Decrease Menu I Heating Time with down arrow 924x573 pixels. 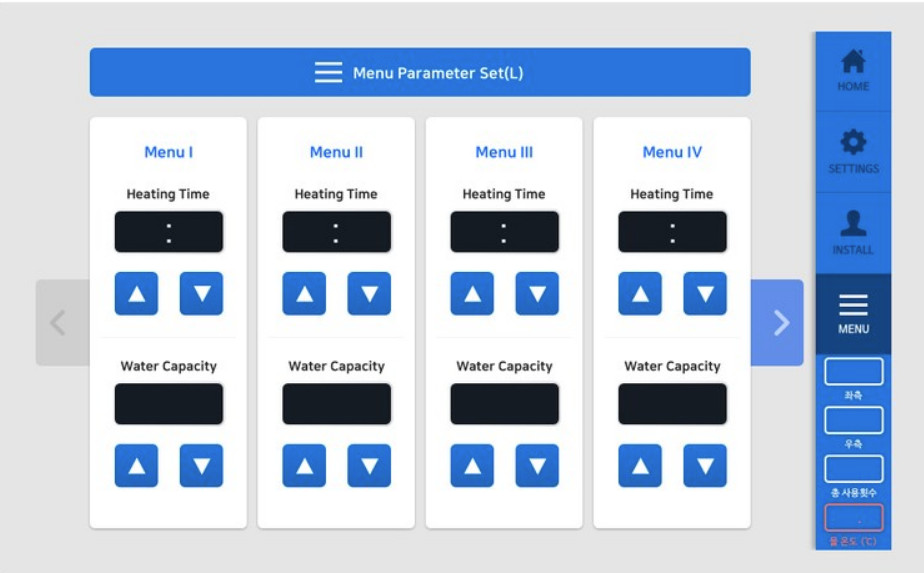click(202, 294)
